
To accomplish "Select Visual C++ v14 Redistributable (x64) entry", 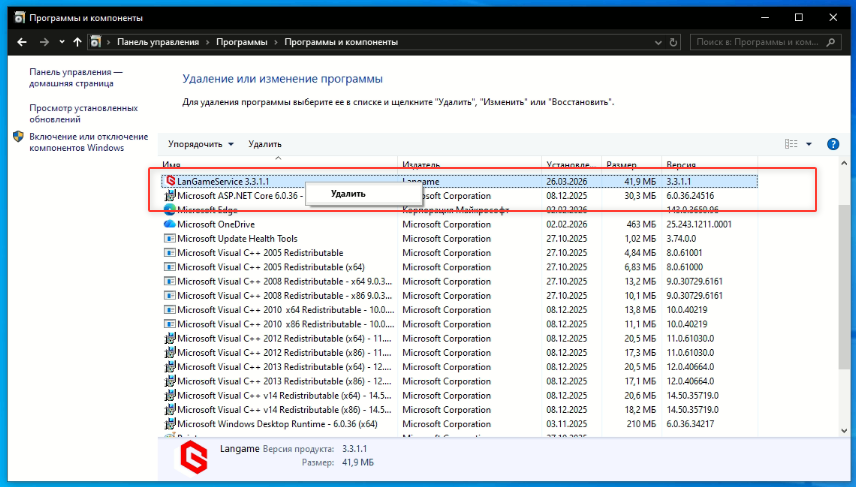I will (284, 395).
